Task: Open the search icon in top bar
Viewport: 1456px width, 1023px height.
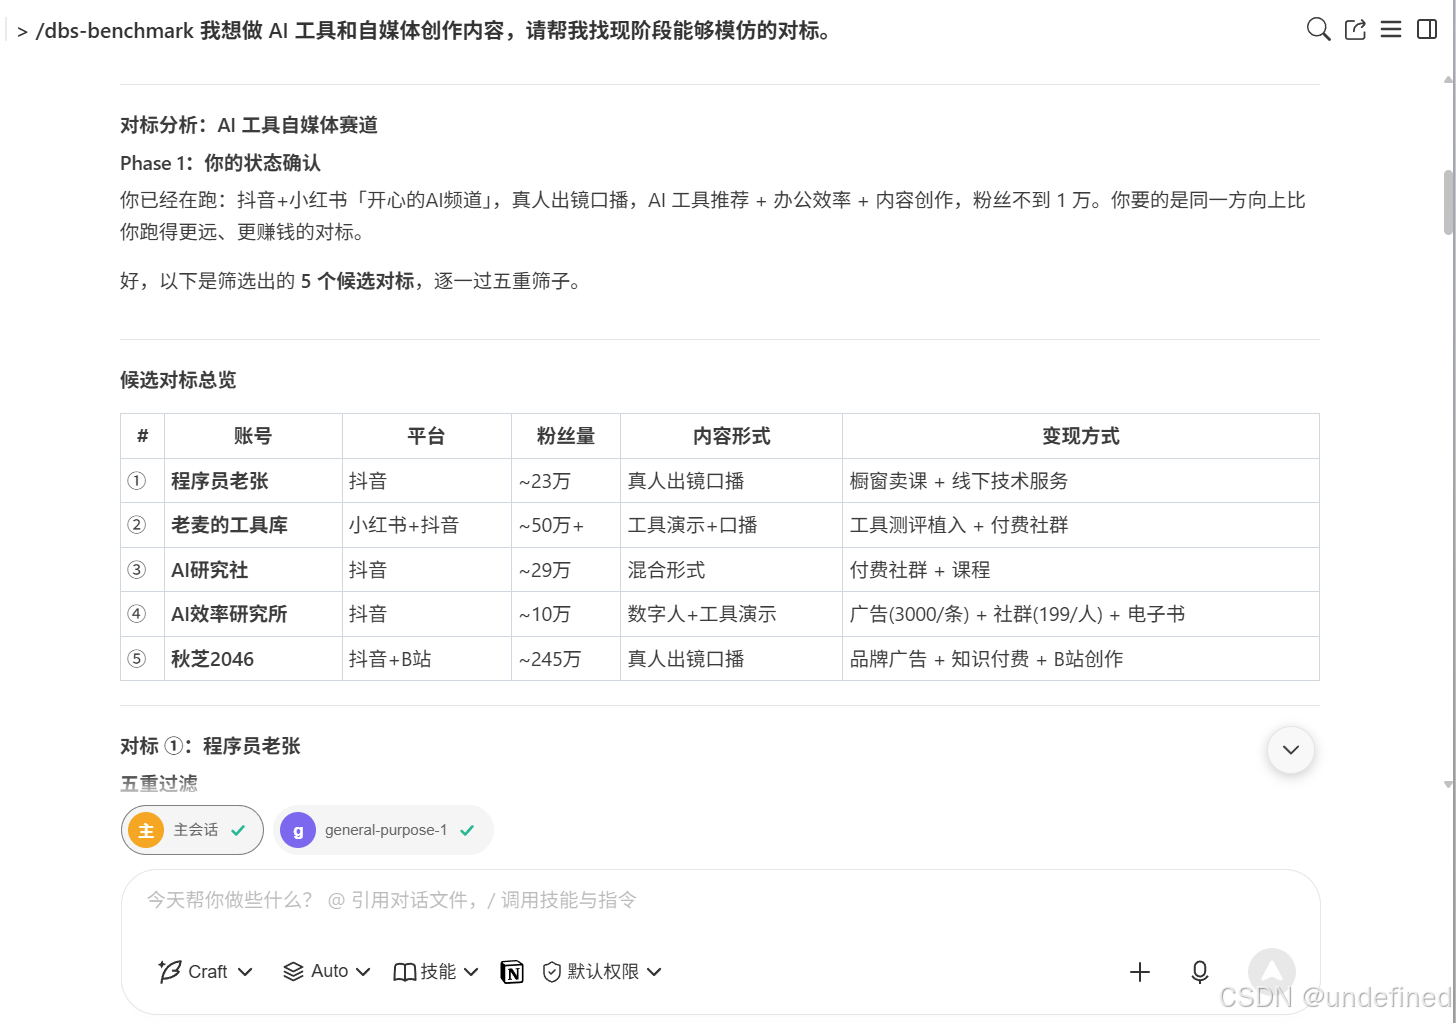Action: (1318, 30)
